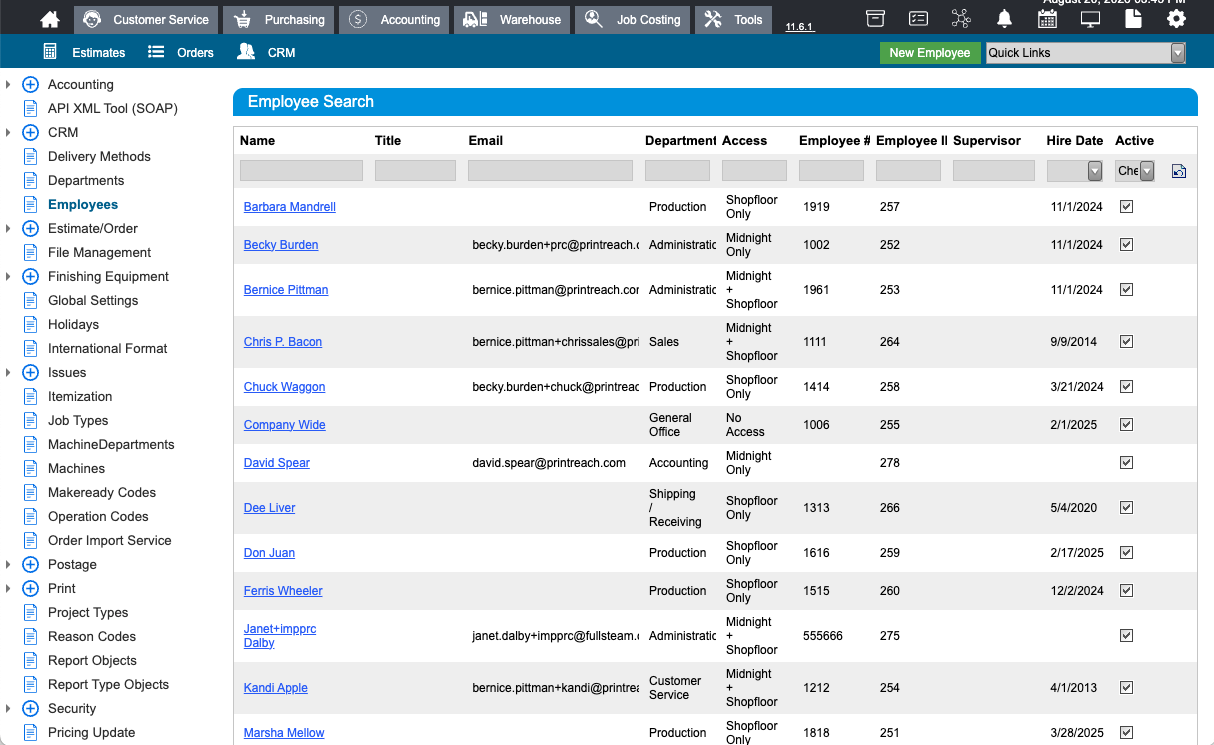Click the monitor display icon
This screenshot has height=745, width=1214.
tap(1090, 19)
